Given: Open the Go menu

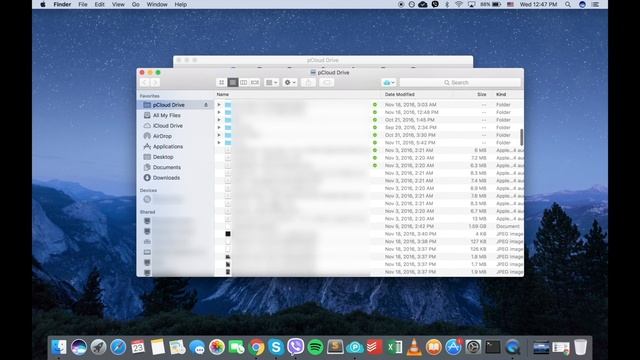Looking at the screenshot, I should pyautogui.click(x=136, y=4).
